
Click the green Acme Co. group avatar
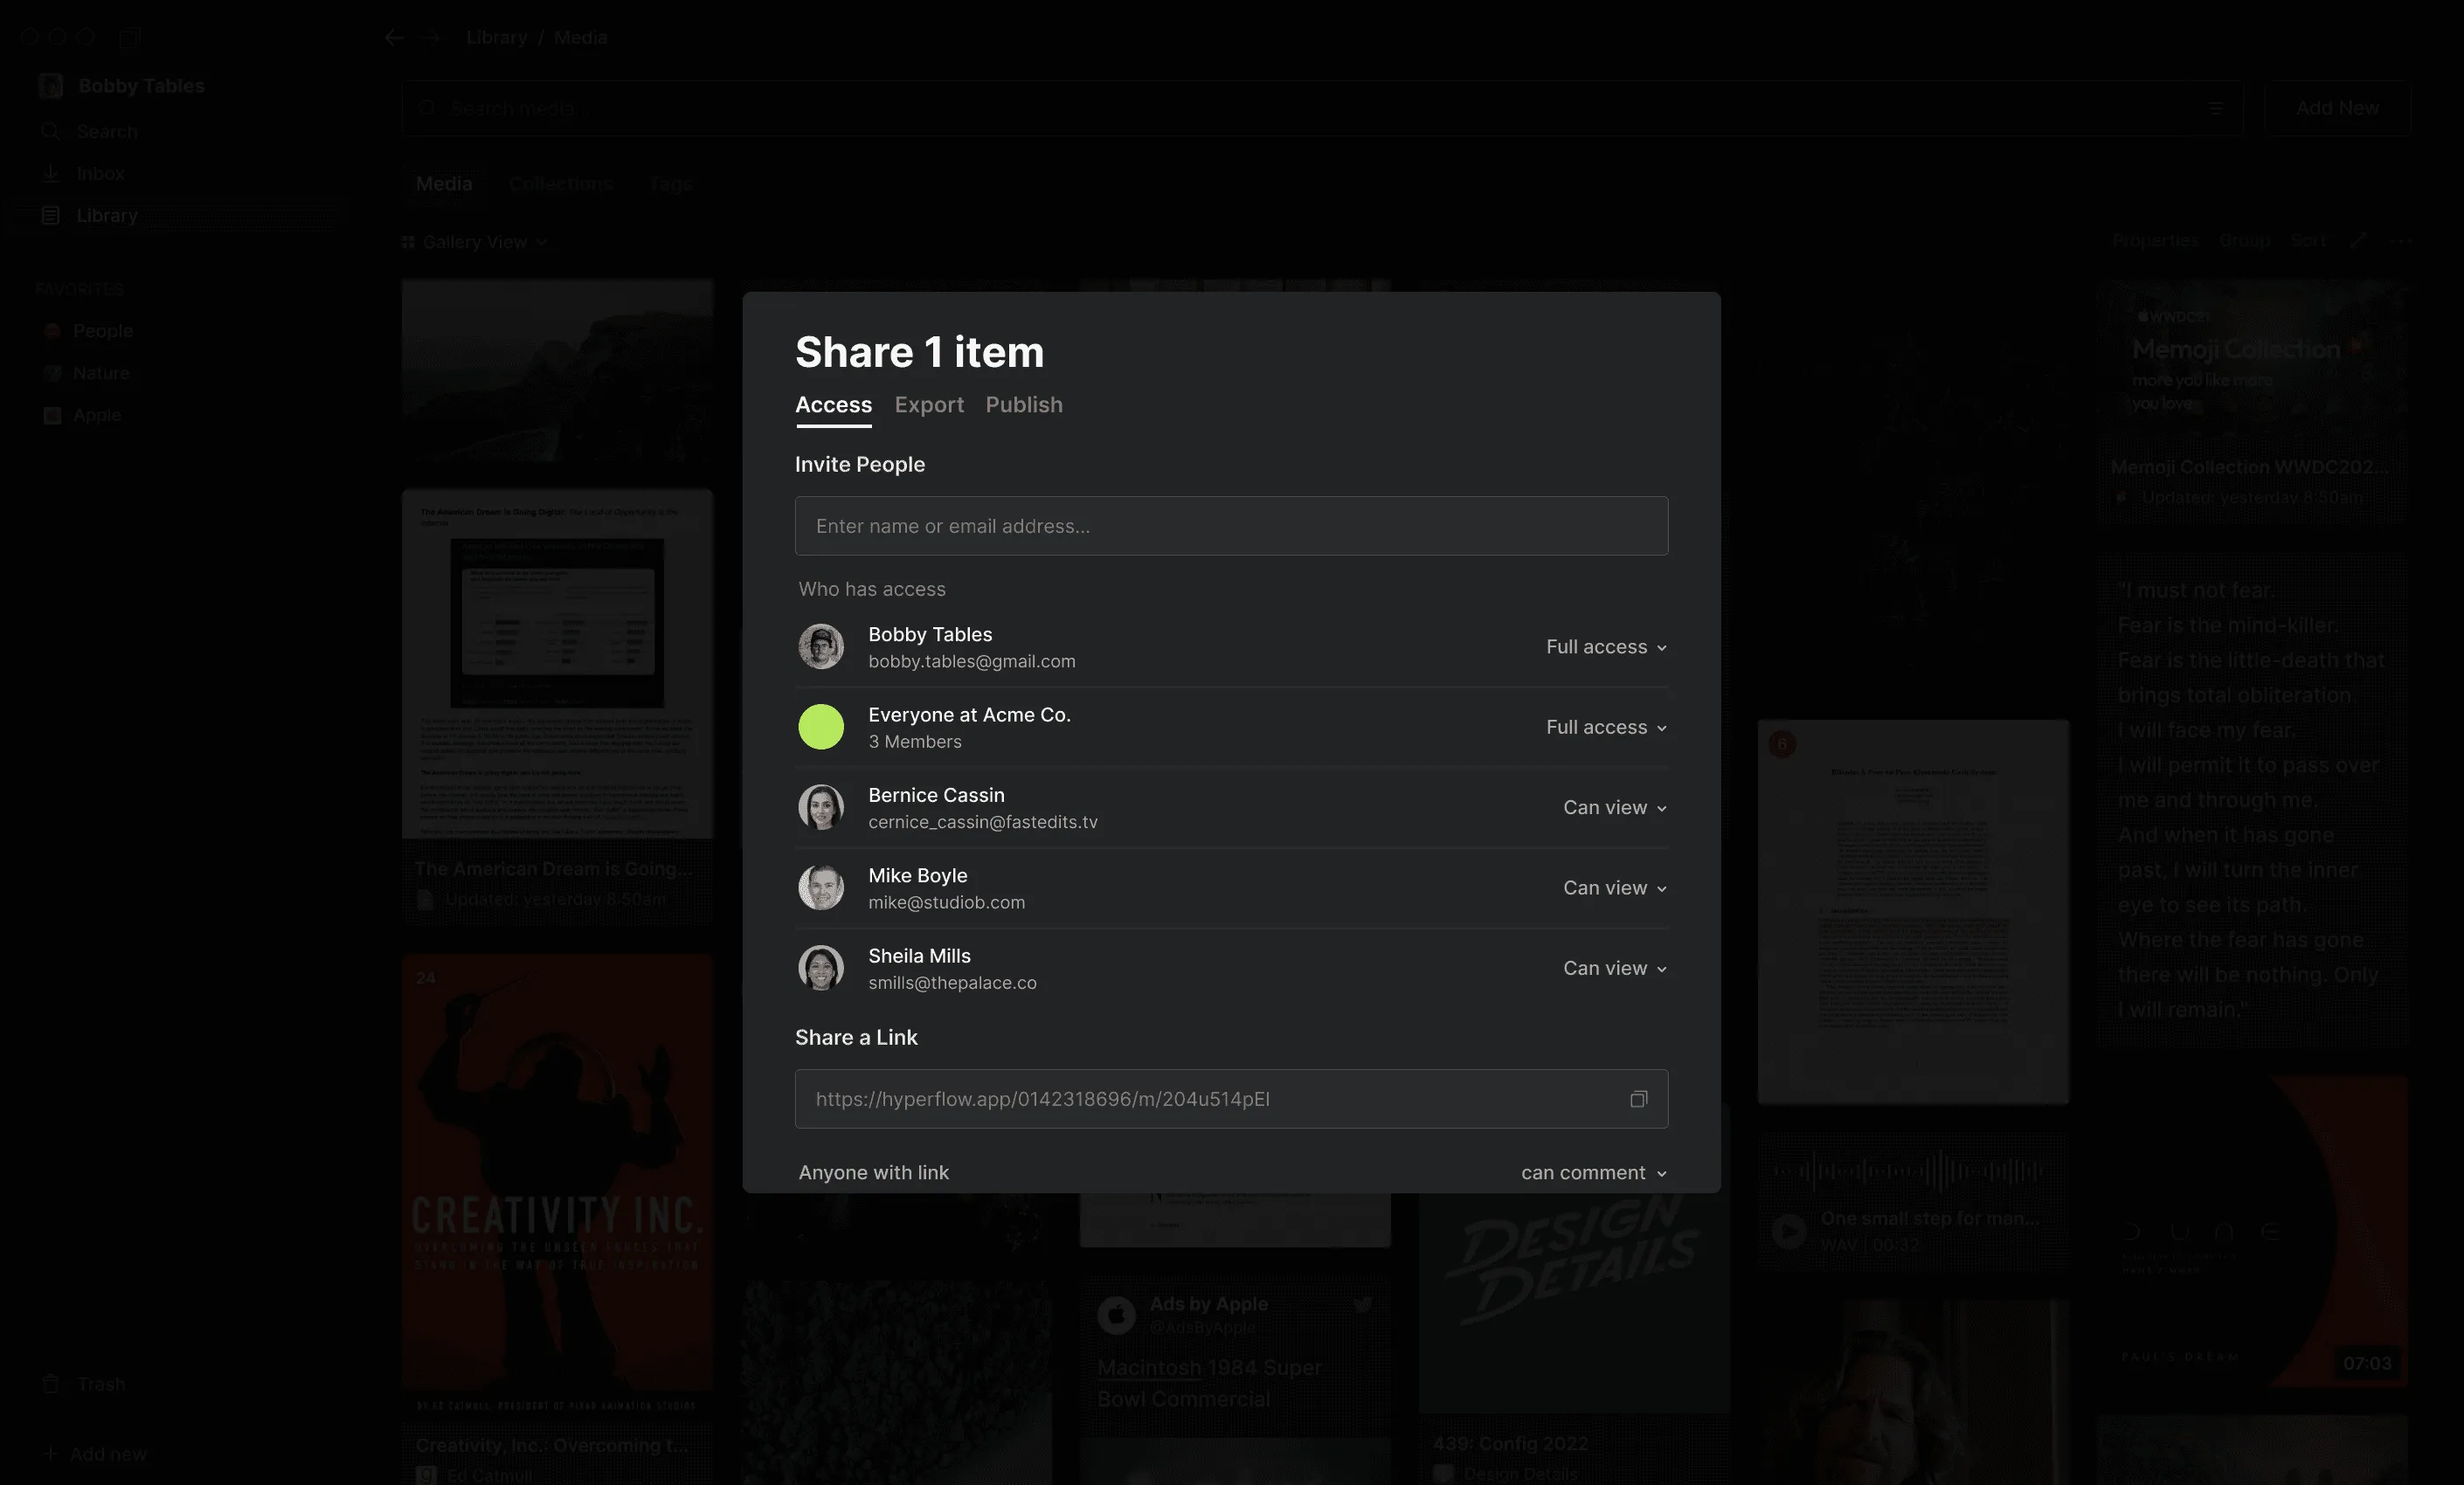(x=821, y=727)
